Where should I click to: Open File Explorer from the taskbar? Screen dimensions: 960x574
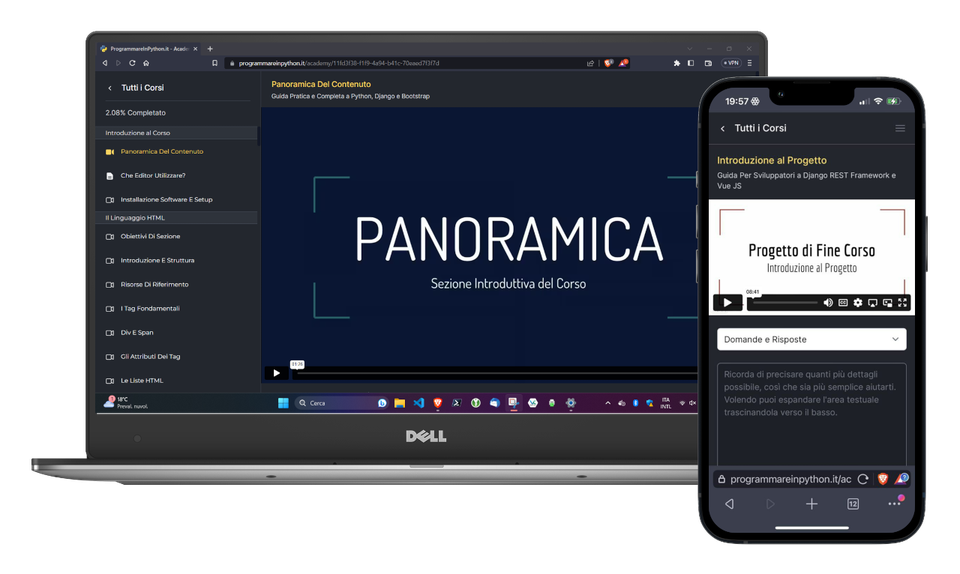(x=400, y=403)
